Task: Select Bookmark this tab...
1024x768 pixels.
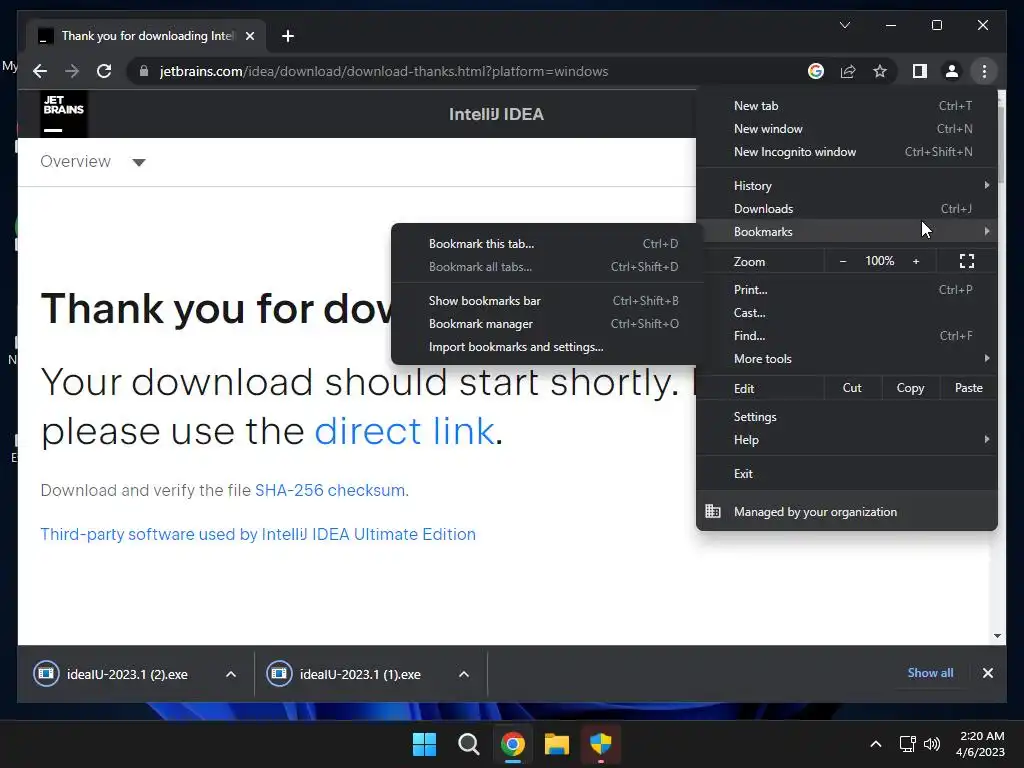Action: 547,244
